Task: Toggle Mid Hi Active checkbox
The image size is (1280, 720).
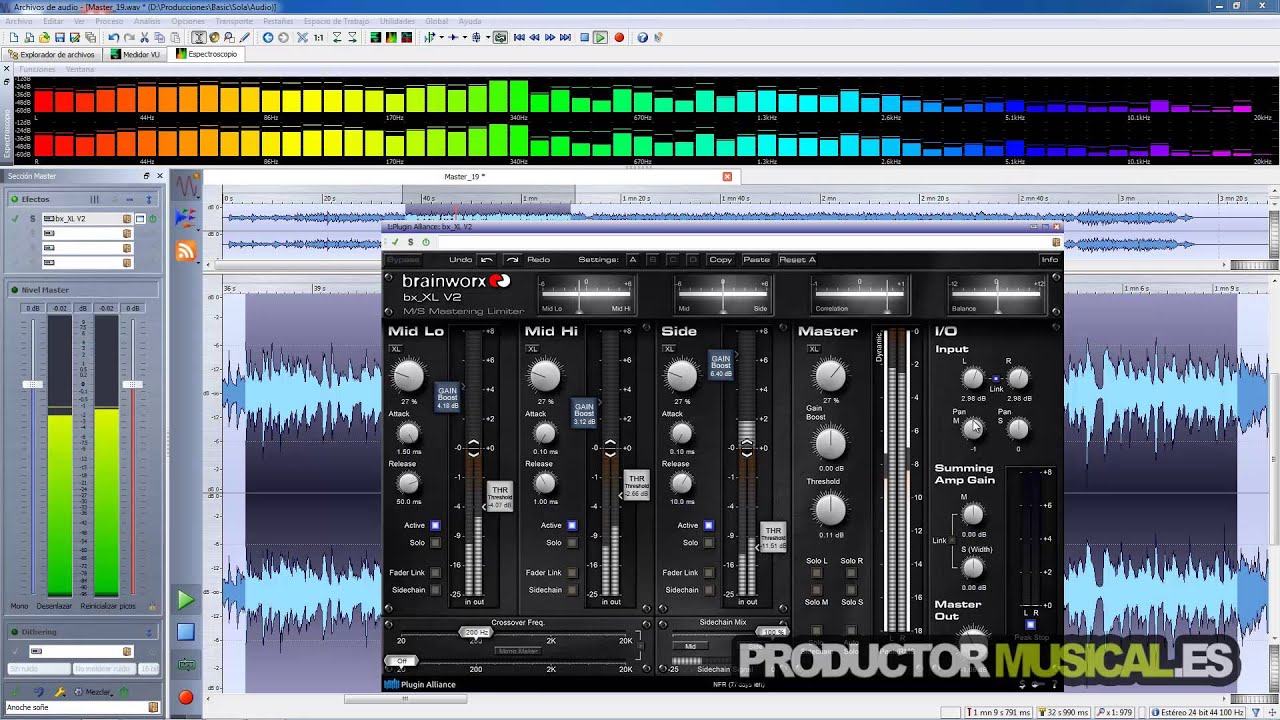Action: pos(572,525)
